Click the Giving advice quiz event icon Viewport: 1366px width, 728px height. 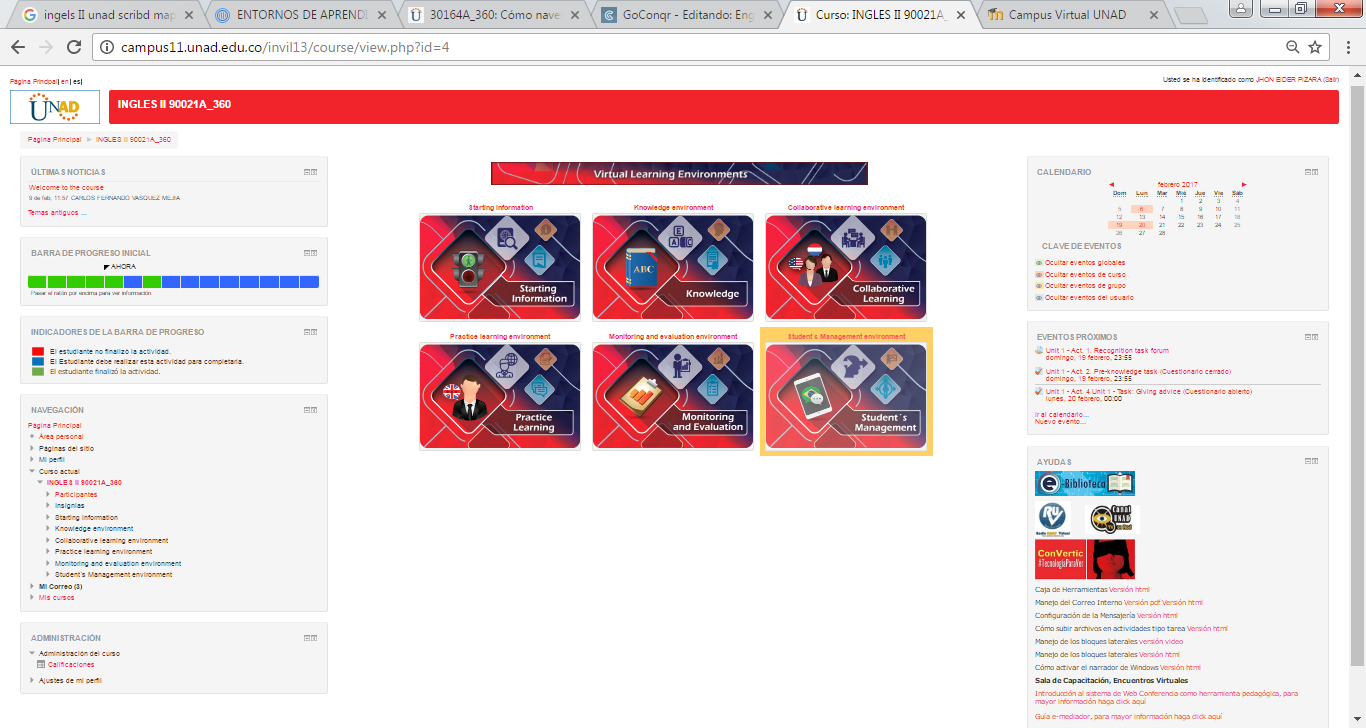click(1040, 391)
